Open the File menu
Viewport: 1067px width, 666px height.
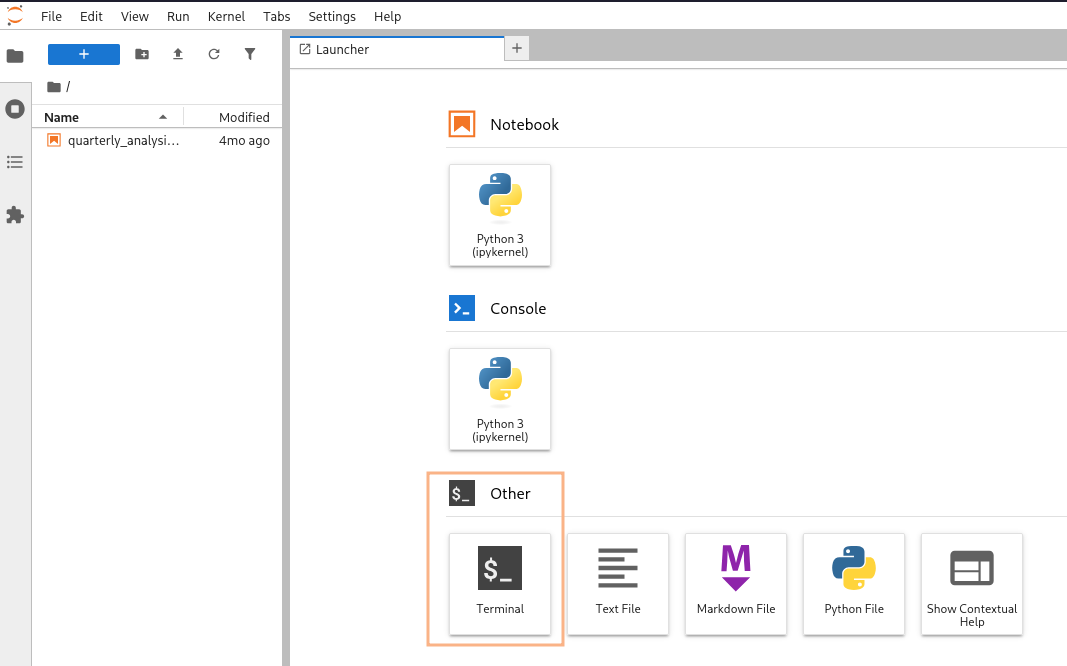[x=51, y=16]
